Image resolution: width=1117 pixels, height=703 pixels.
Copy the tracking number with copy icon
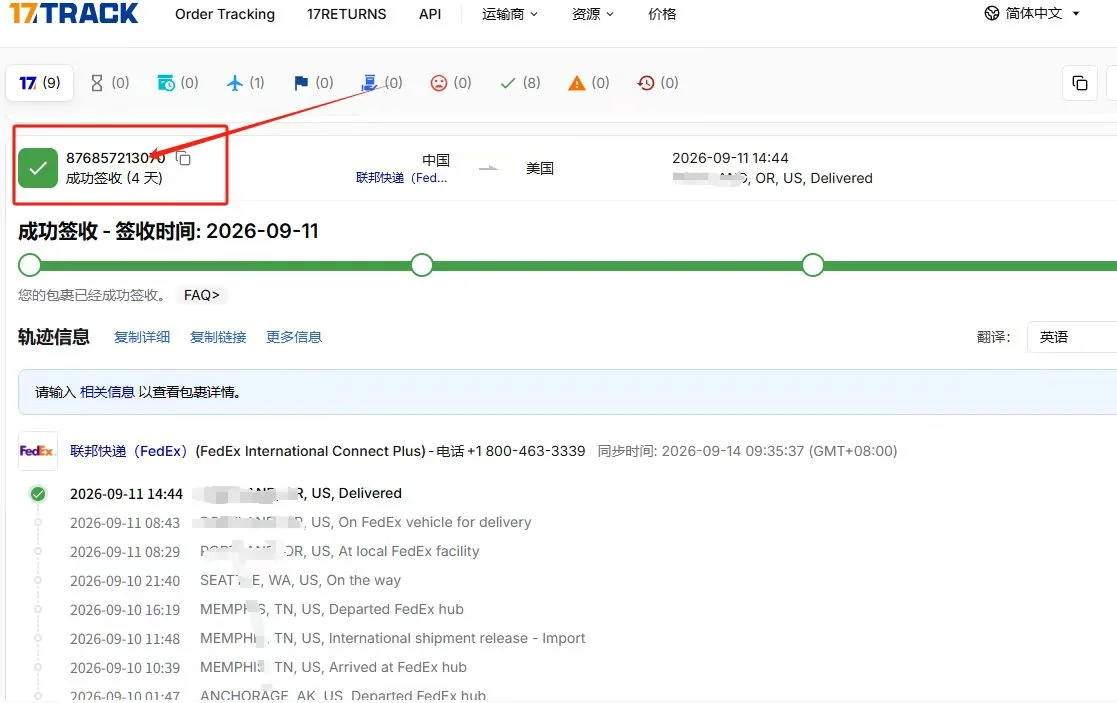(184, 158)
